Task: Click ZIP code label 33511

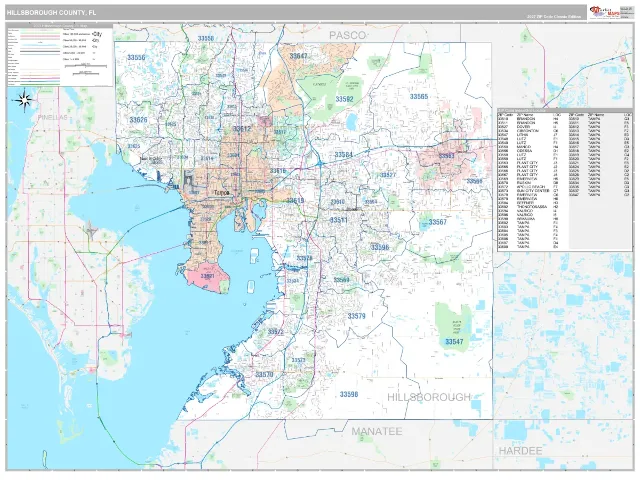Action: [339, 220]
